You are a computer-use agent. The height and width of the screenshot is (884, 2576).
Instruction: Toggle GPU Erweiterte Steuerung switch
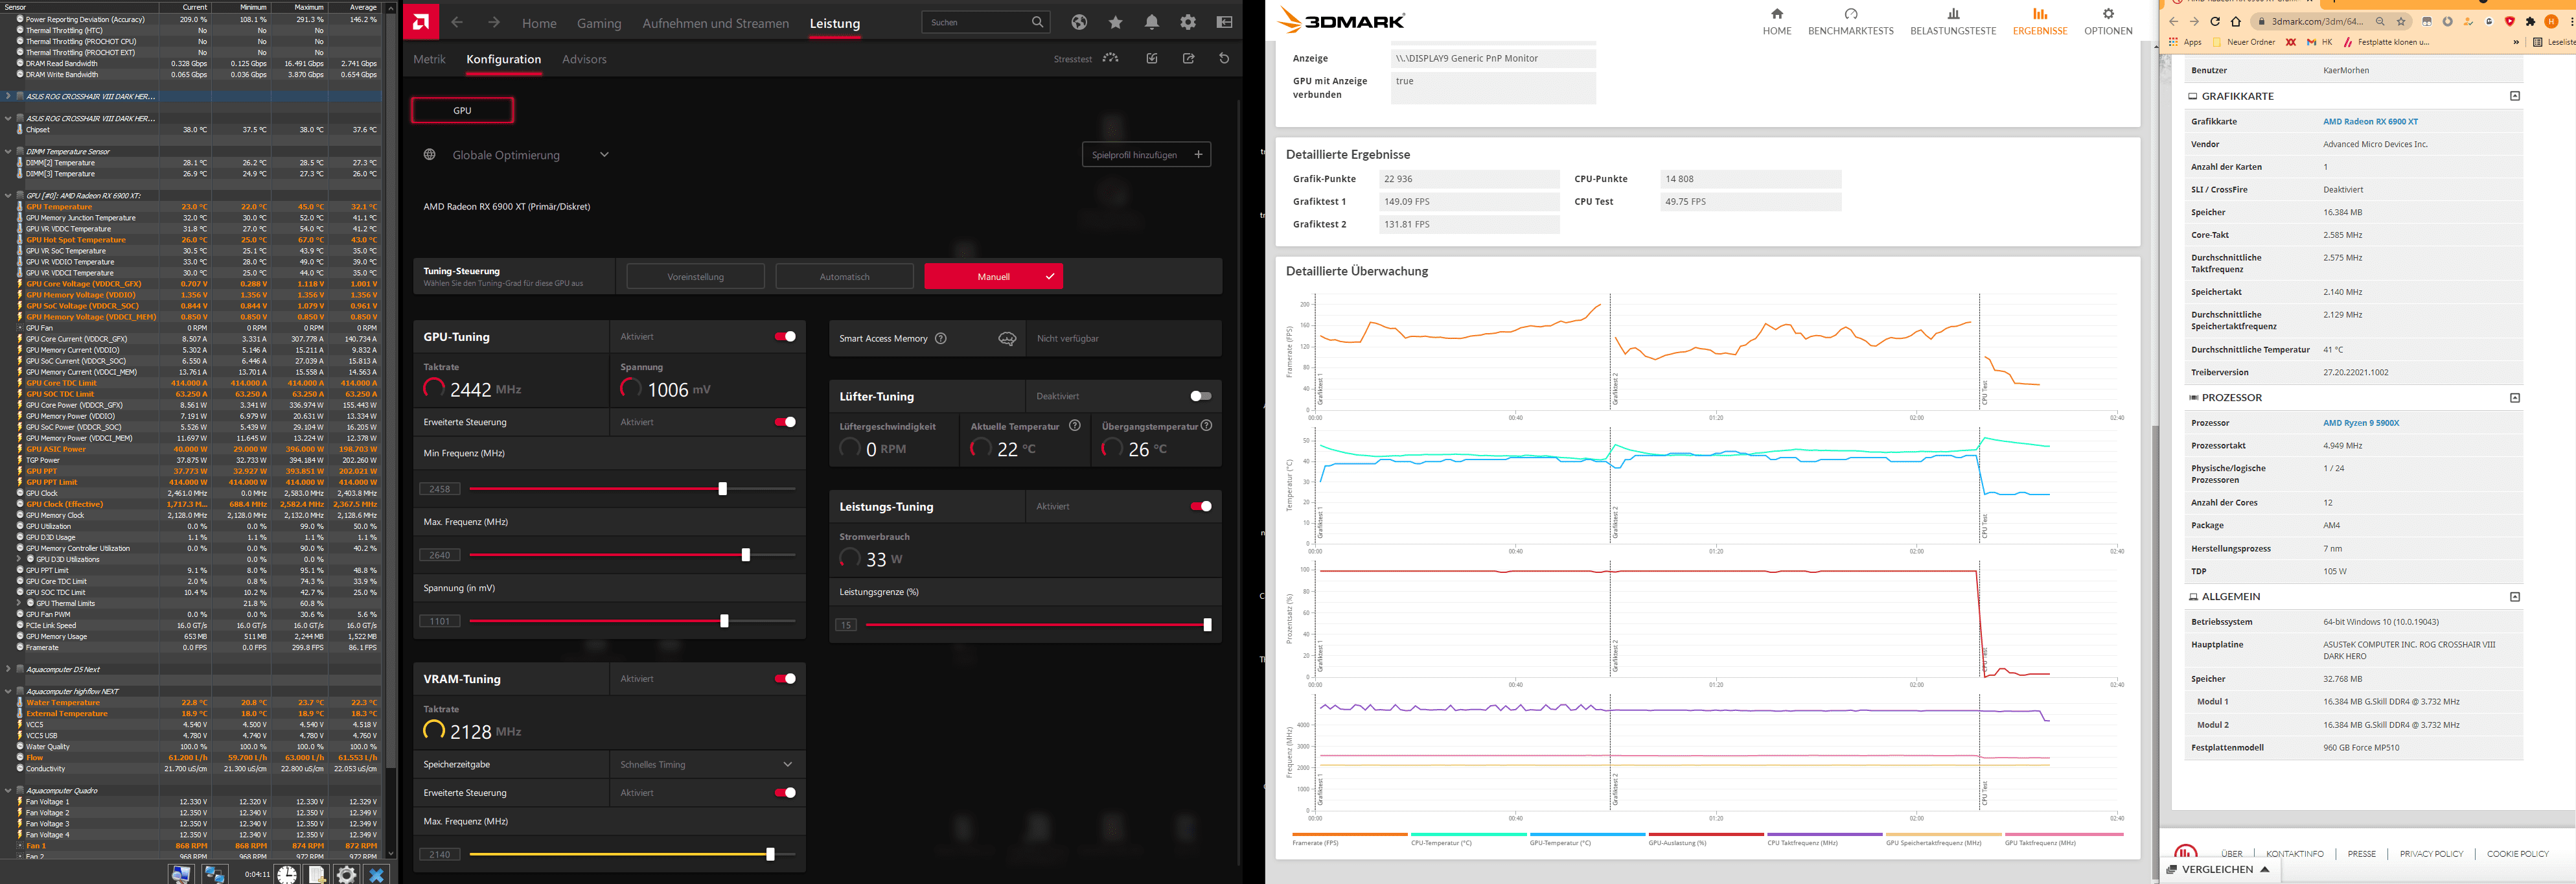point(785,422)
